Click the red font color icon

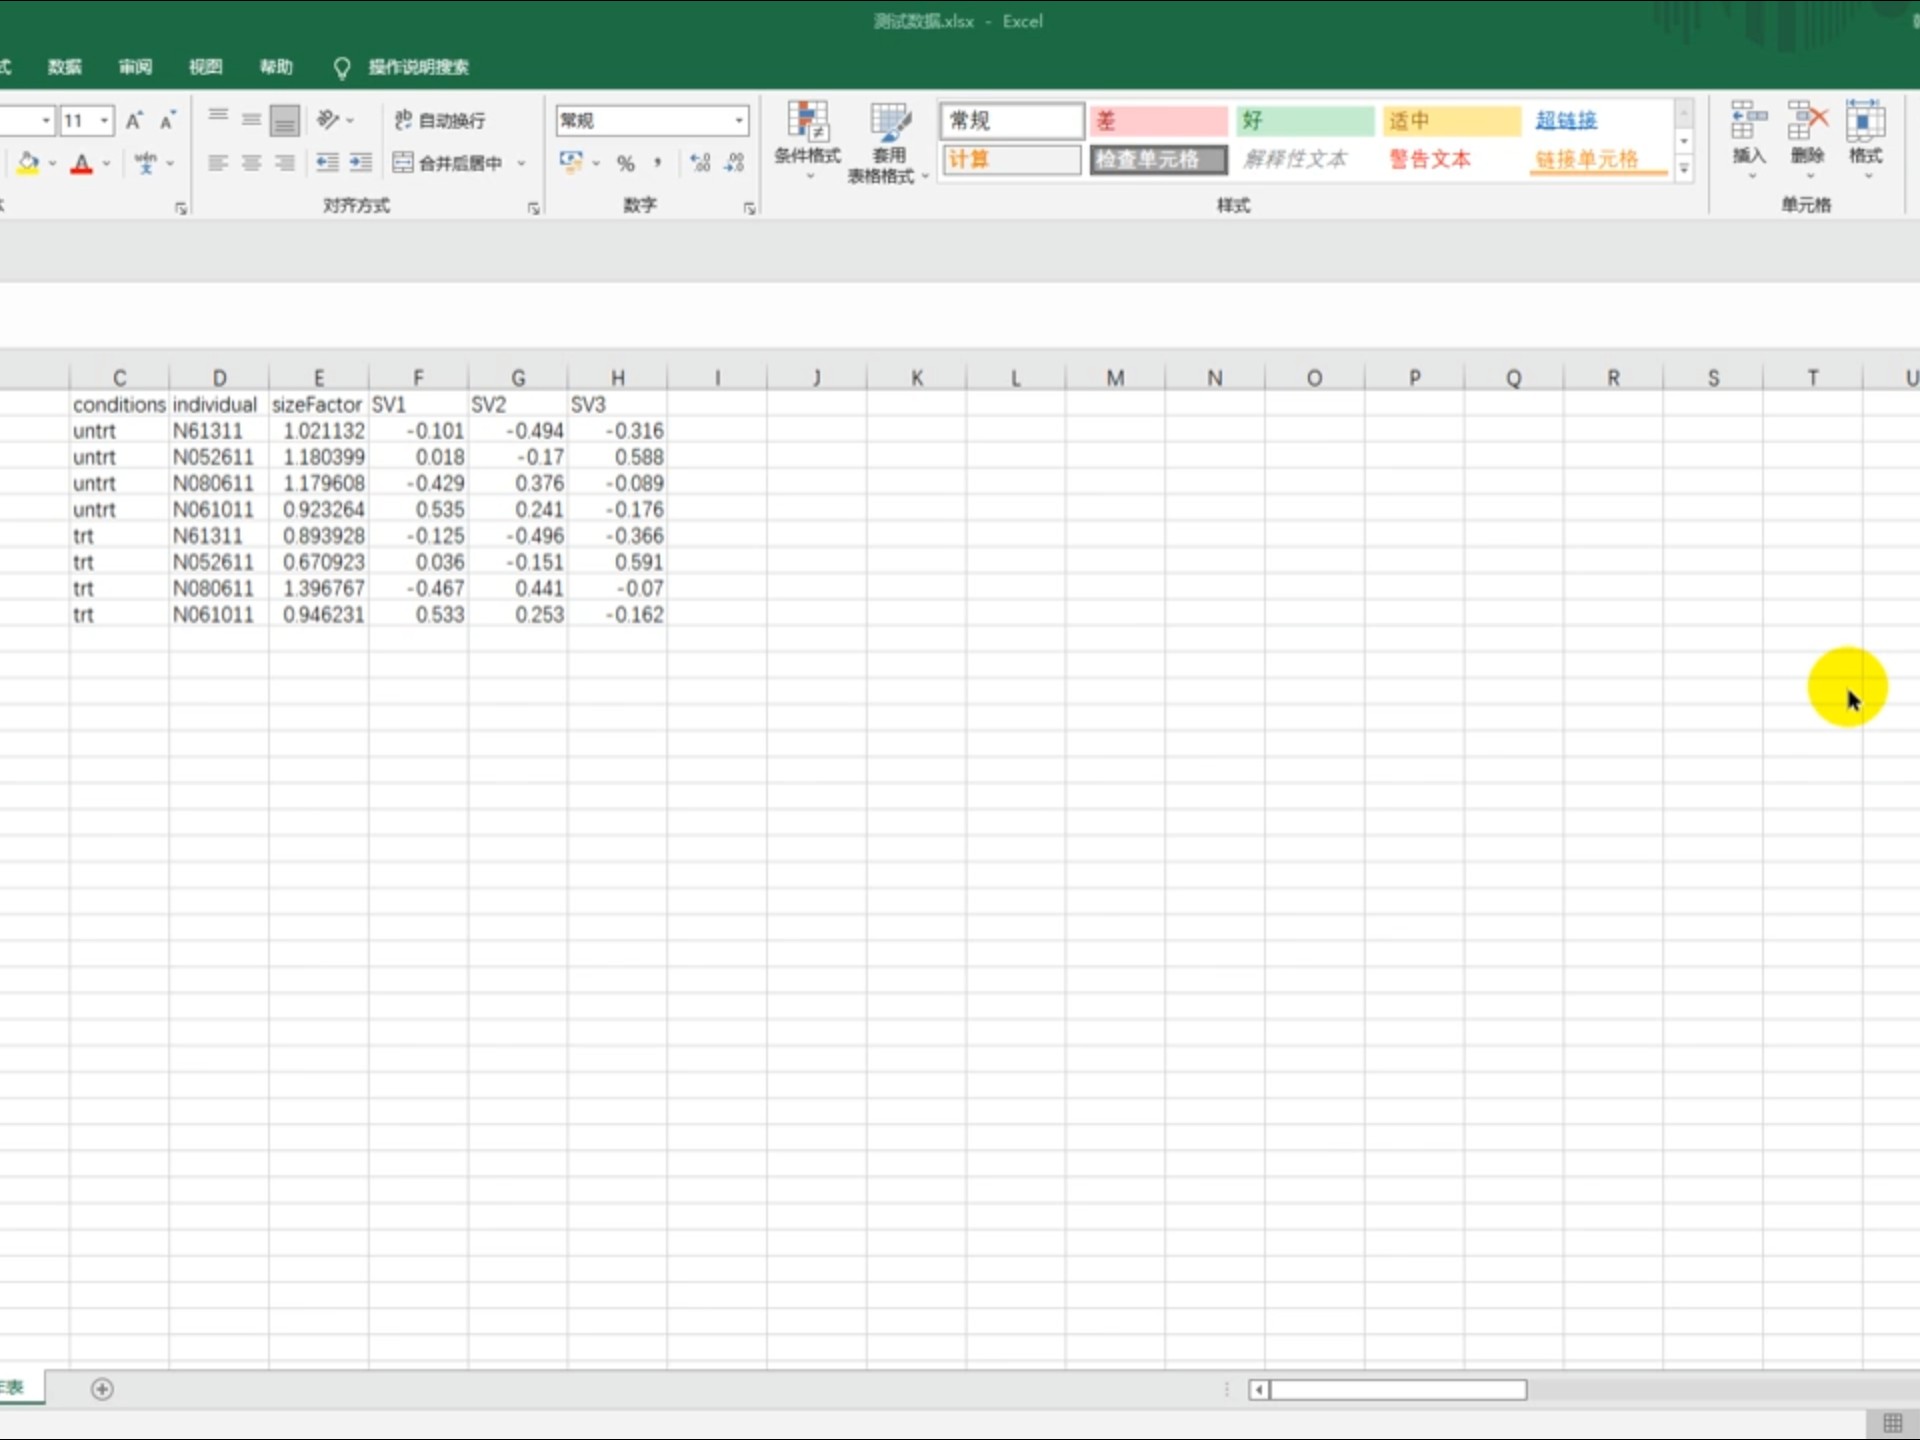point(82,163)
